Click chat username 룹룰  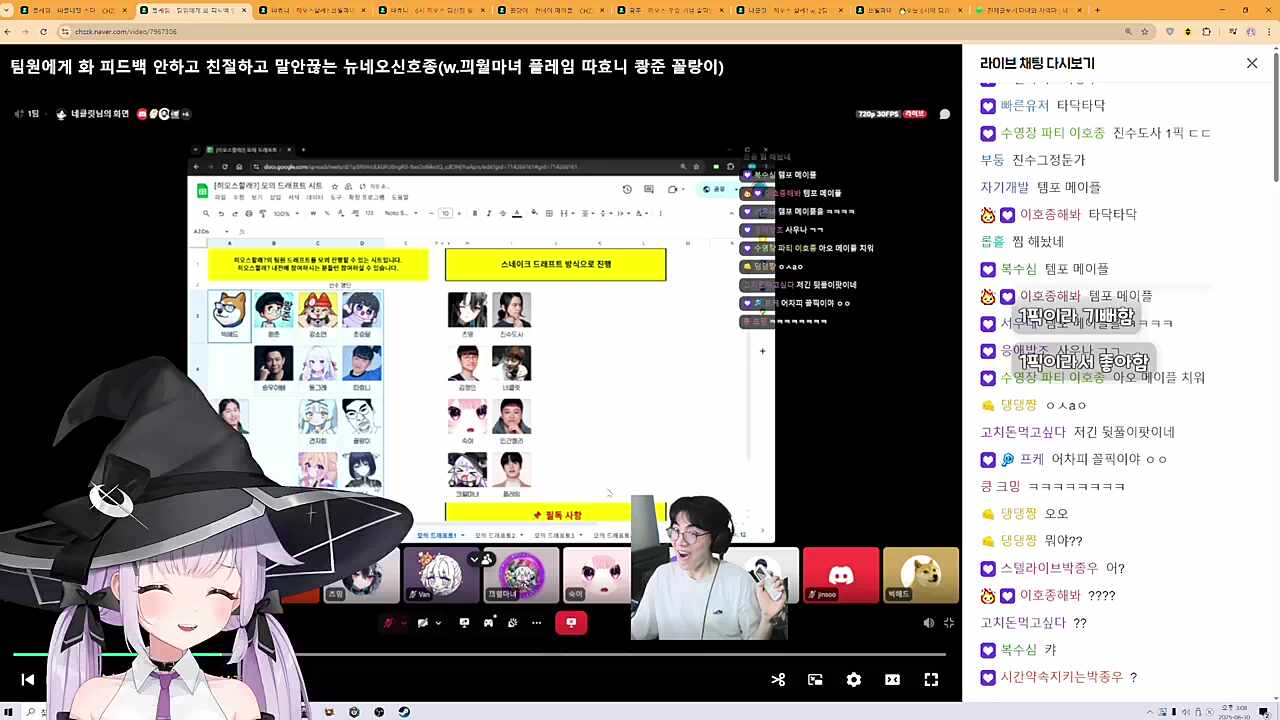click(992, 241)
